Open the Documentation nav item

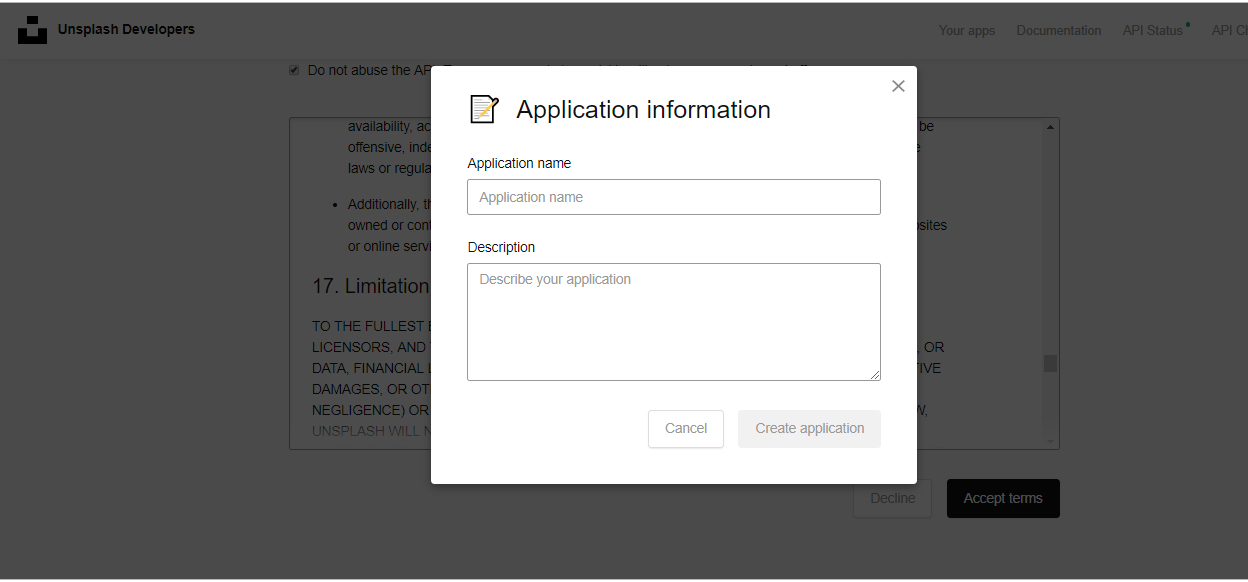[1059, 30]
